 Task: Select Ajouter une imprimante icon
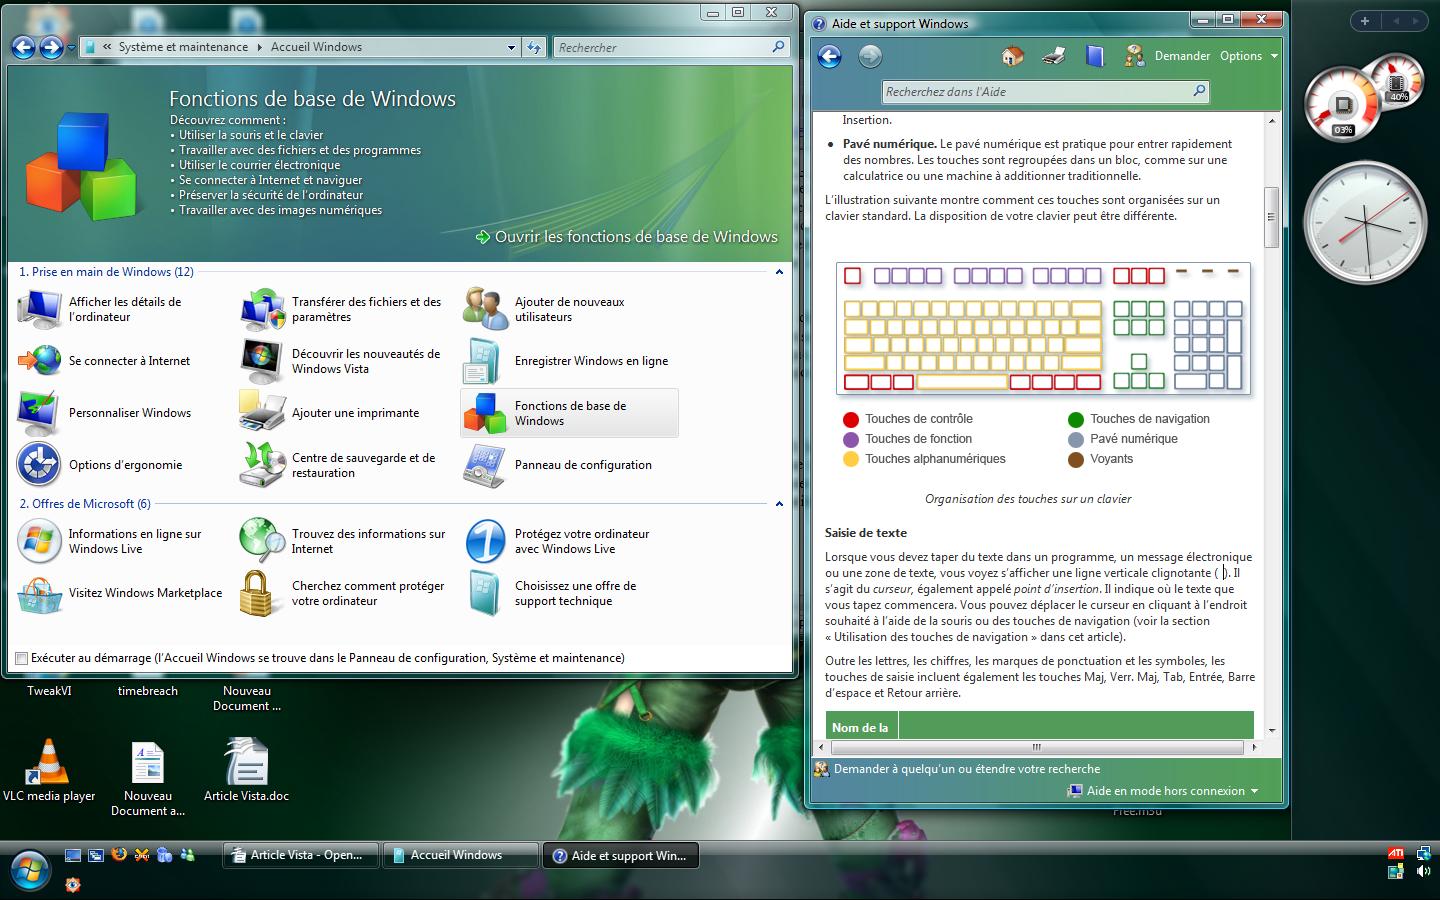coord(262,412)
